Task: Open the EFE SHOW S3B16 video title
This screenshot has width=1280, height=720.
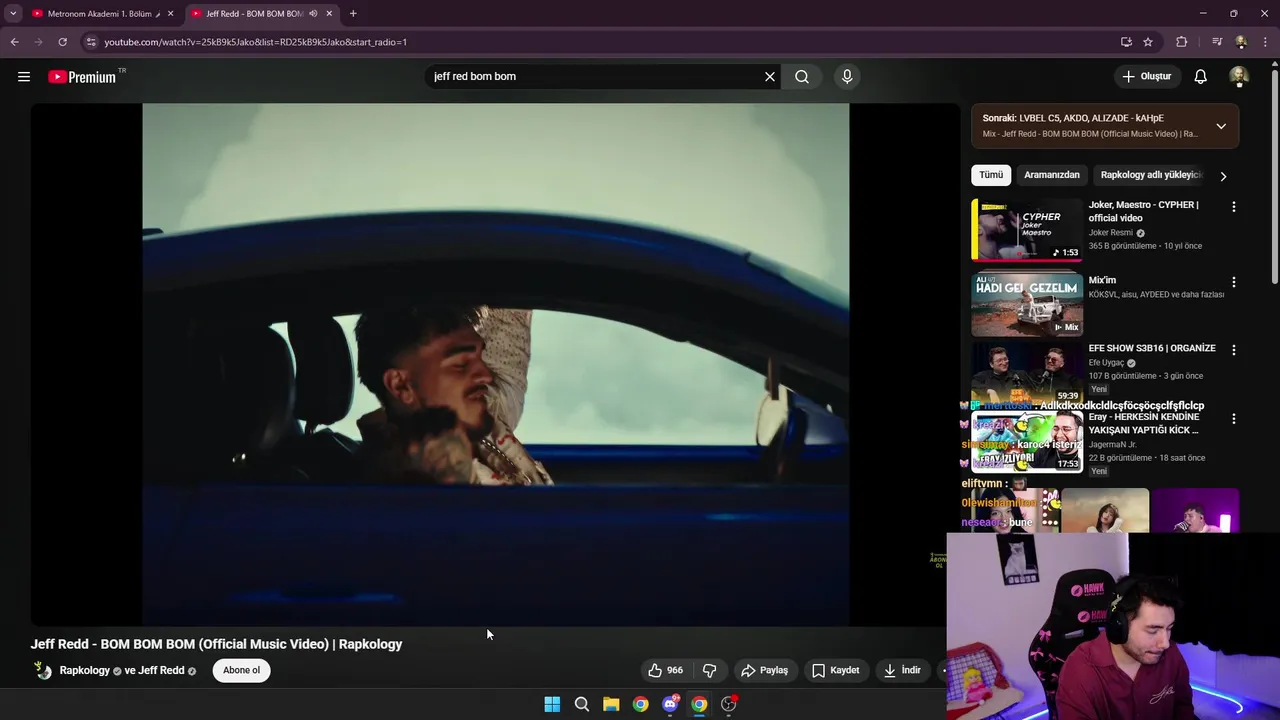Action: (1152, 348)
